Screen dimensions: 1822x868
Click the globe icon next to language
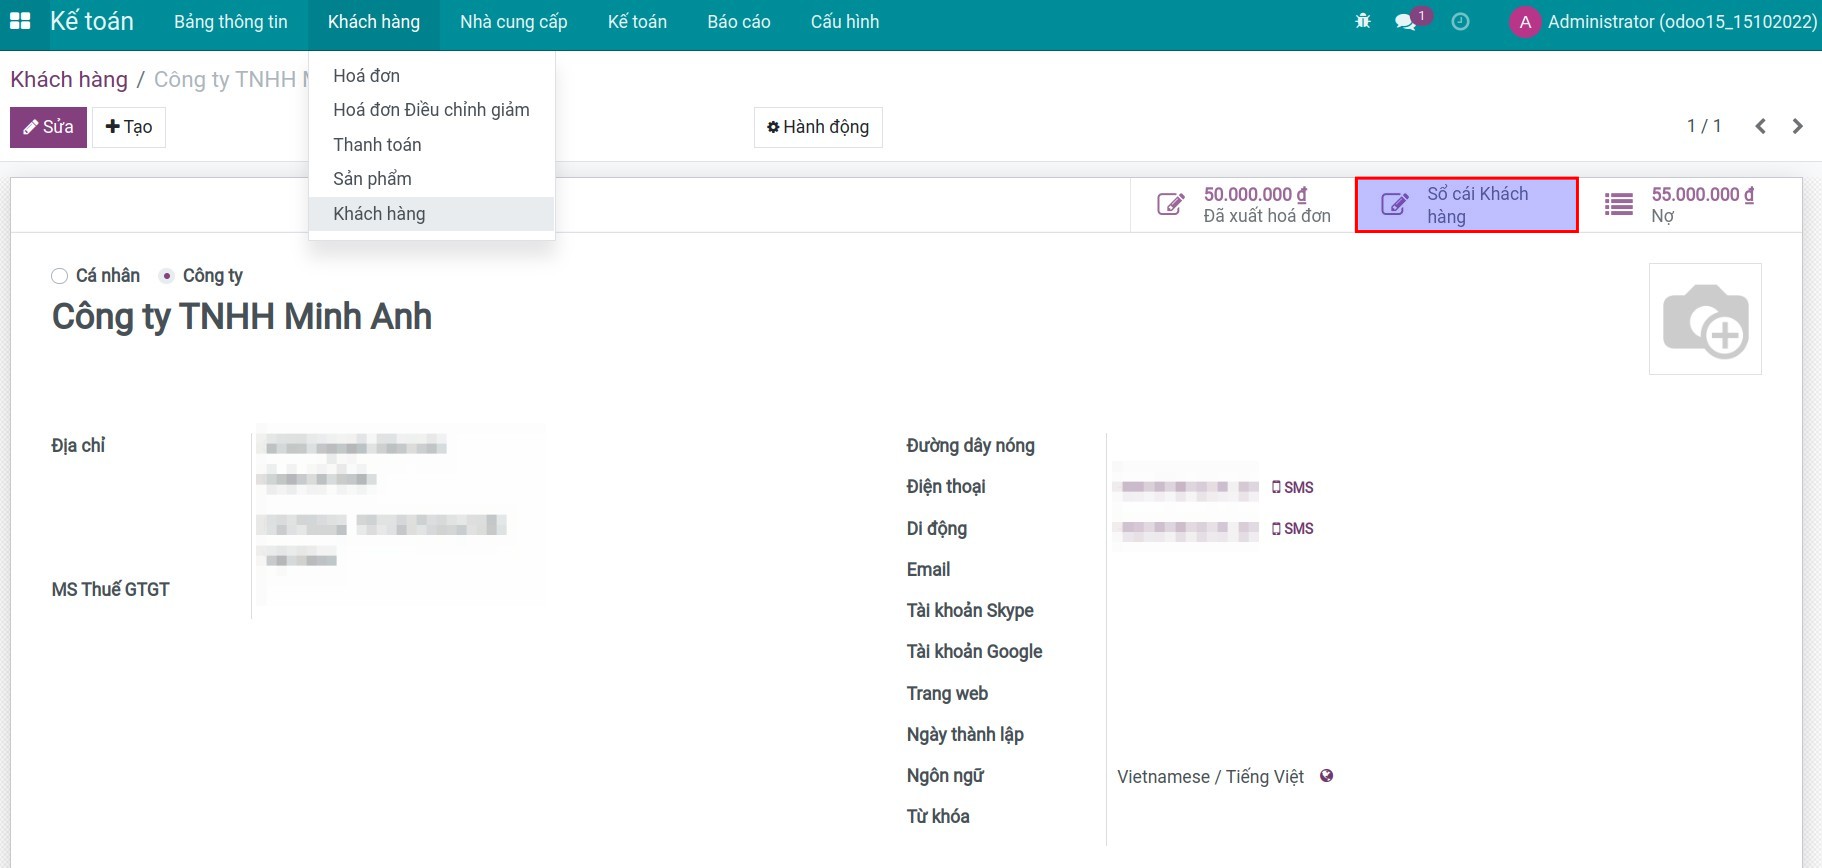coord(1326,776)
